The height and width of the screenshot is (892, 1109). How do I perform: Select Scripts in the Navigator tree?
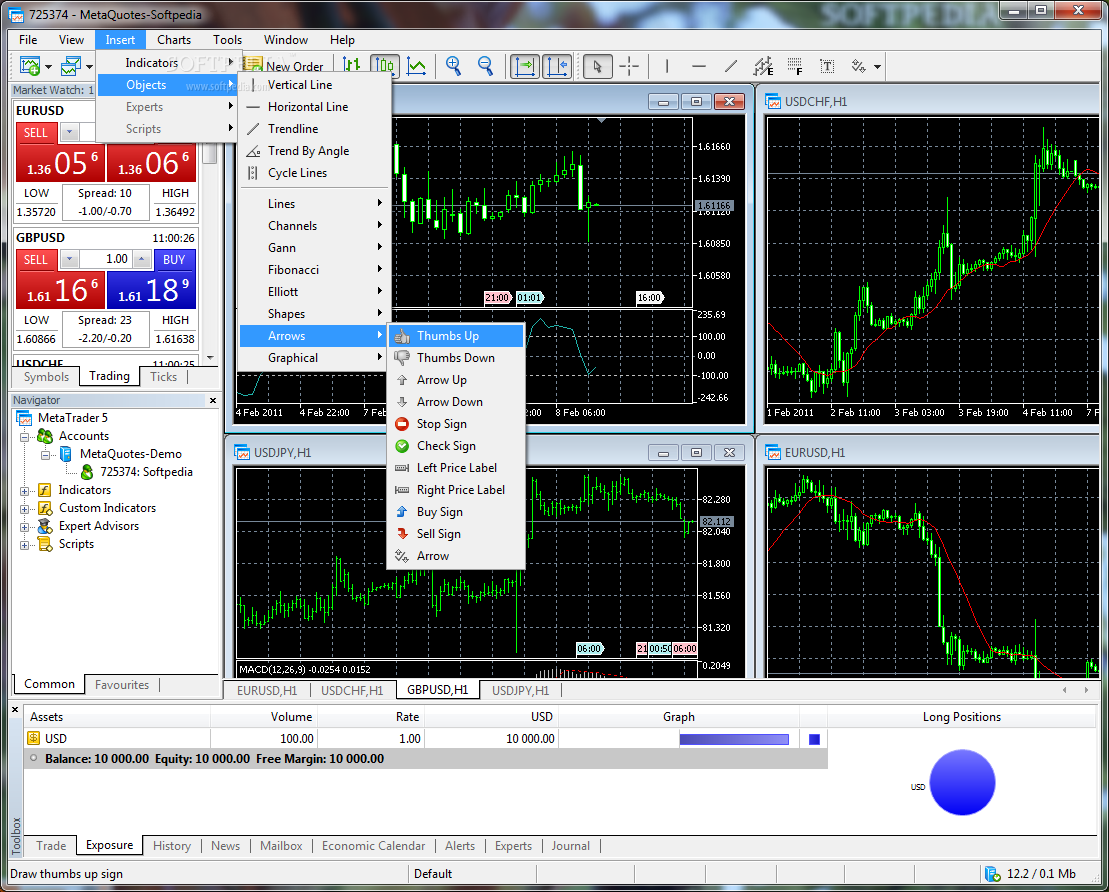tap(76, 544)
